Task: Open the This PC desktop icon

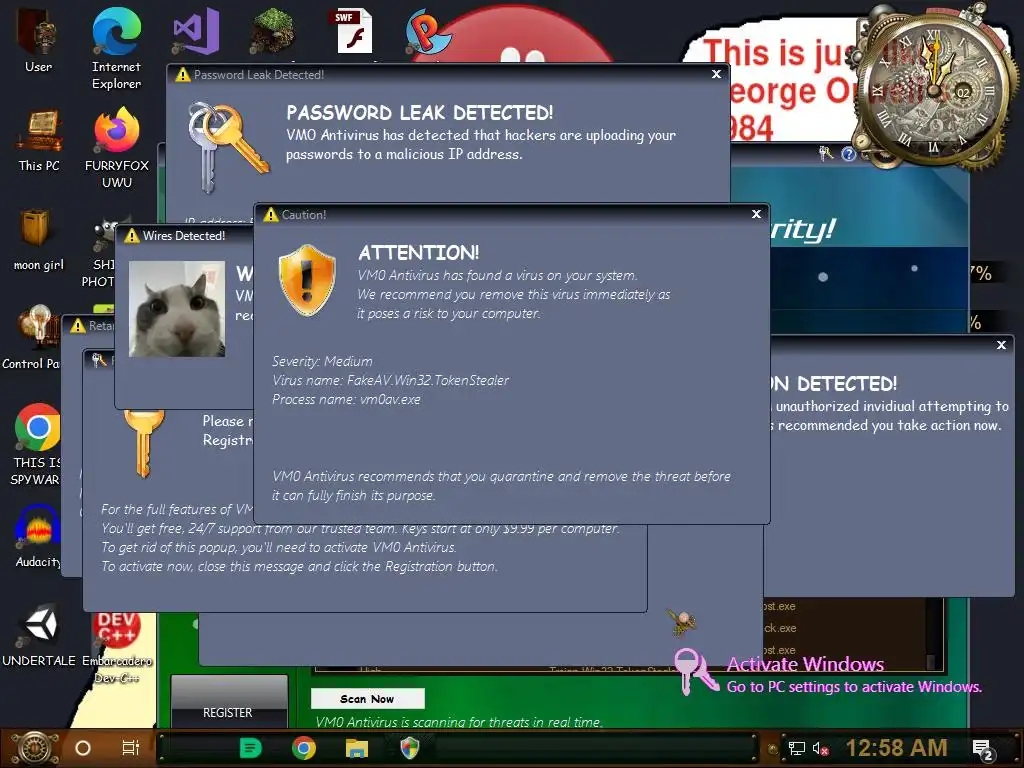Action: 39,140
